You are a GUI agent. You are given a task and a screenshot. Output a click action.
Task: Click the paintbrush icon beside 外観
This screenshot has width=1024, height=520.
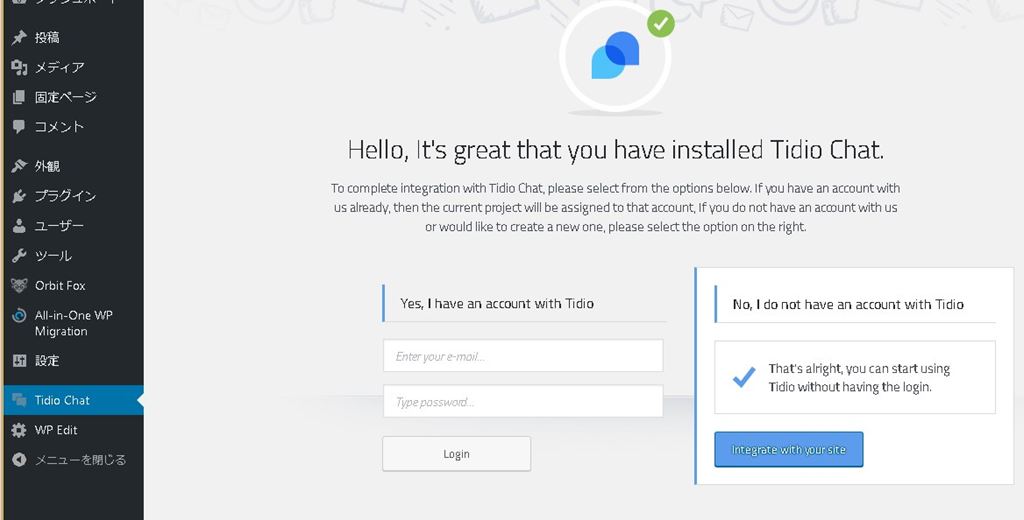pos(18,166)
